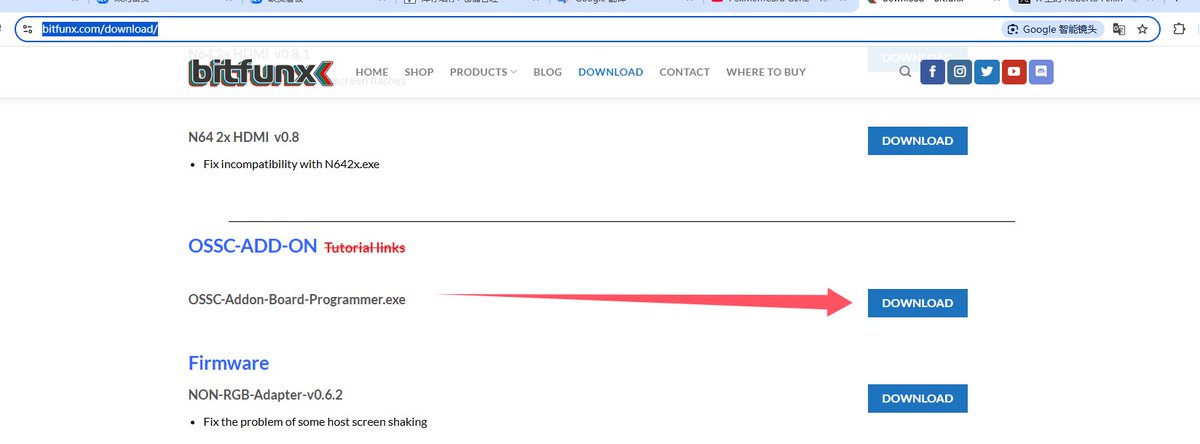
Task: Click the 'NON-RGB-Adapter-v0.6.2' title
Action: (x=266, y=394)
